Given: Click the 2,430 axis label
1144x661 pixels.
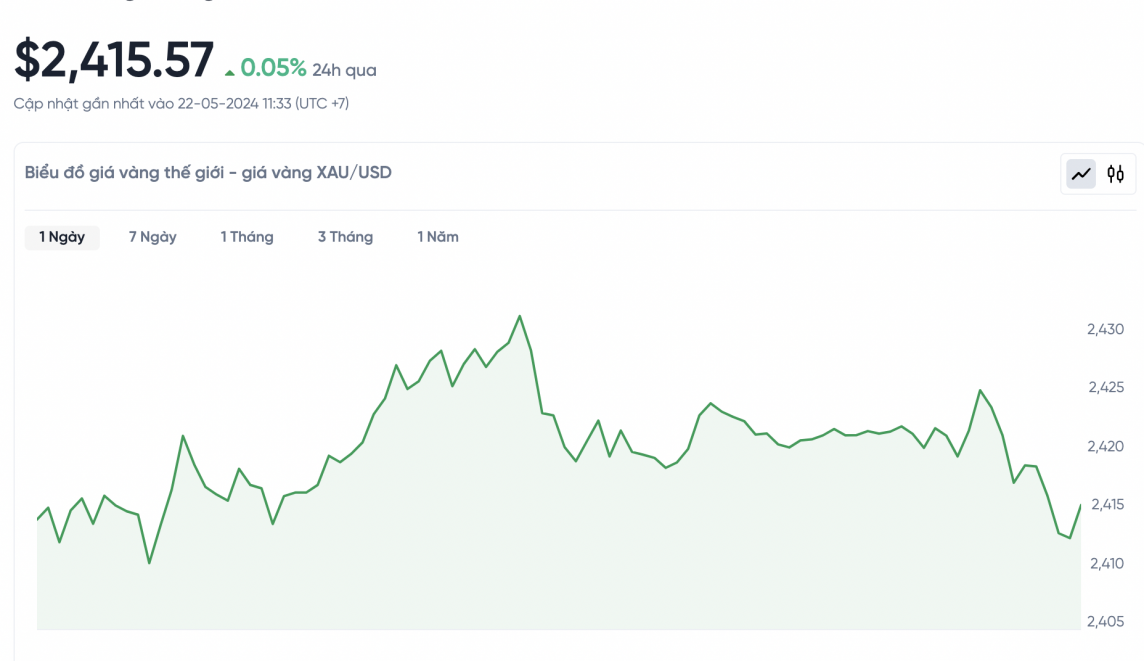Looking at the screenshot, I should pos(1105,329).
